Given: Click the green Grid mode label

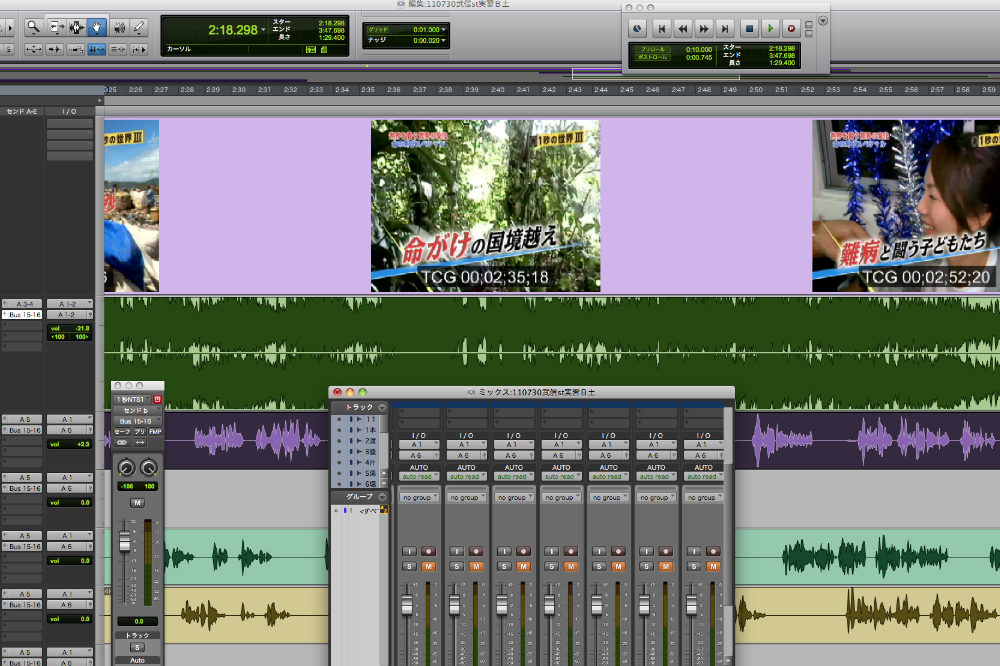Looking at the screenshot, I should tap(378, 29).
